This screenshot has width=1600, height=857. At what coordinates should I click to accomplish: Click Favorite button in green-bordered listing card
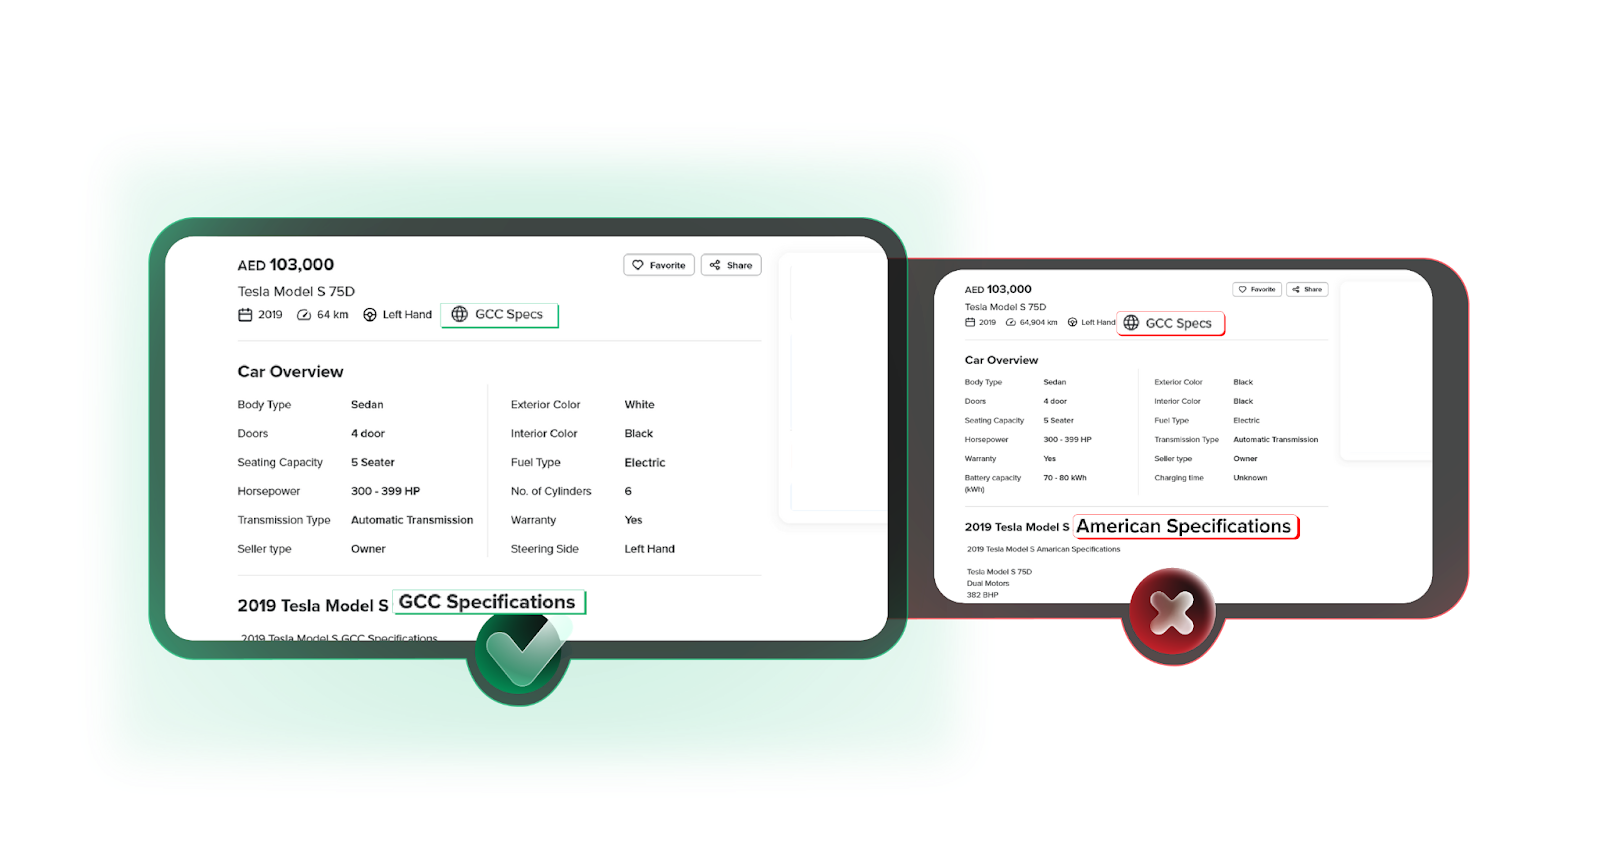(659, 265)
